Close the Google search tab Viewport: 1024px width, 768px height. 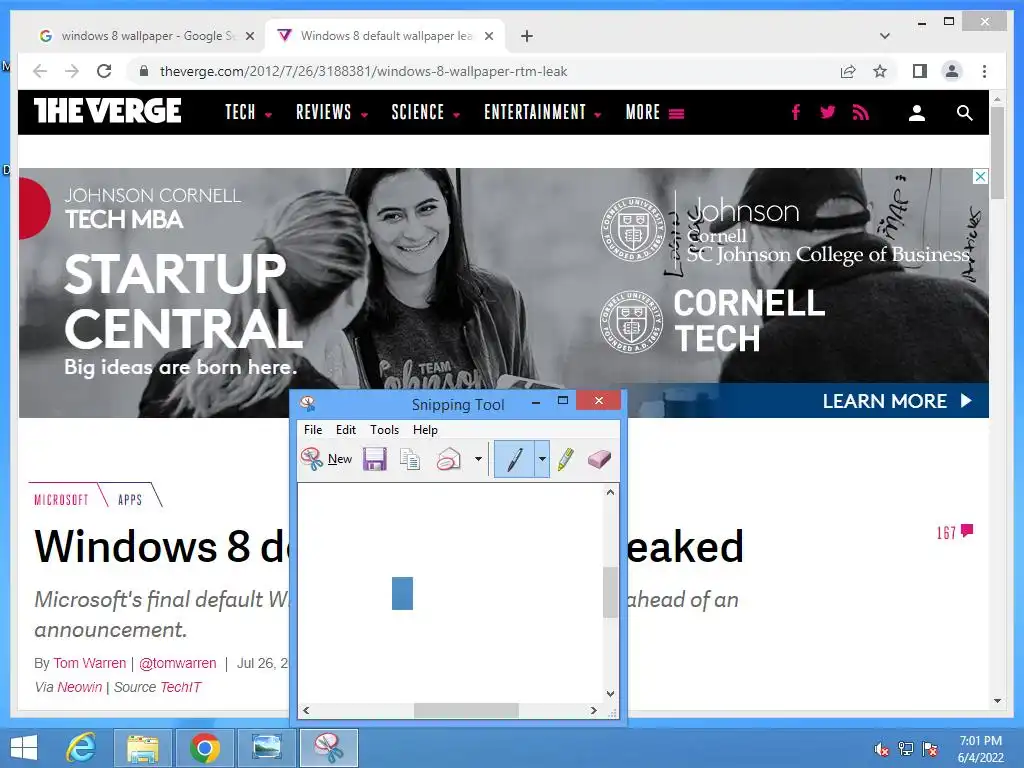(249, 36)
